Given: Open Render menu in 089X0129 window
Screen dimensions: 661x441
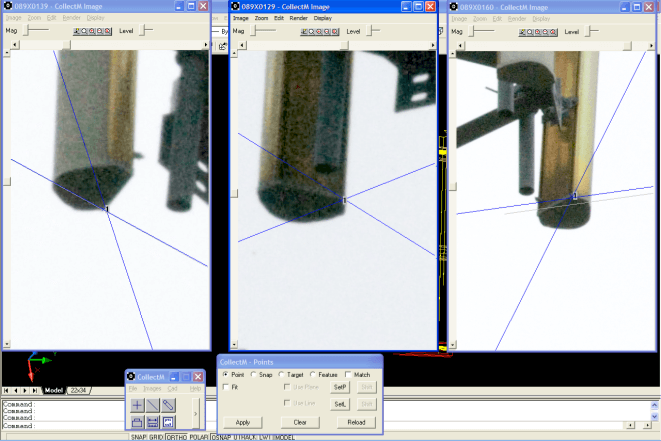Looking at the screenshot, I should pos(298,18).
